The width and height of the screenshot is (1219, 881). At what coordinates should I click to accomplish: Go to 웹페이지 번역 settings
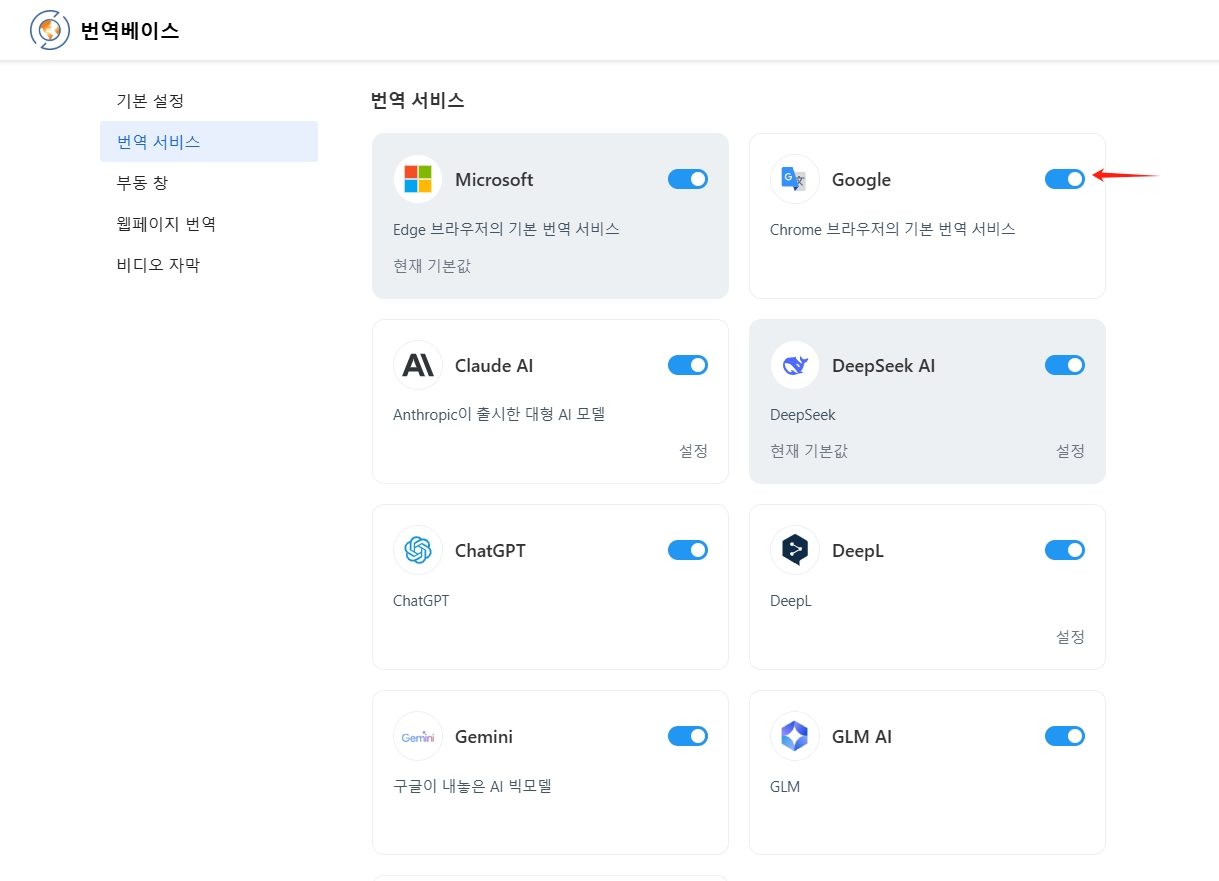pos(209,223)
